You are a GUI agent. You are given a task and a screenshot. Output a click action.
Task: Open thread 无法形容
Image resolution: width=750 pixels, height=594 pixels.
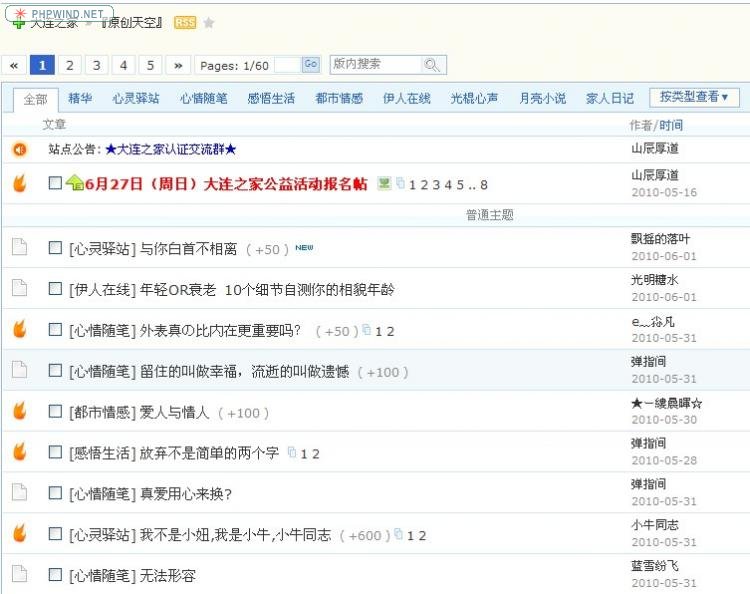[168, 575]
